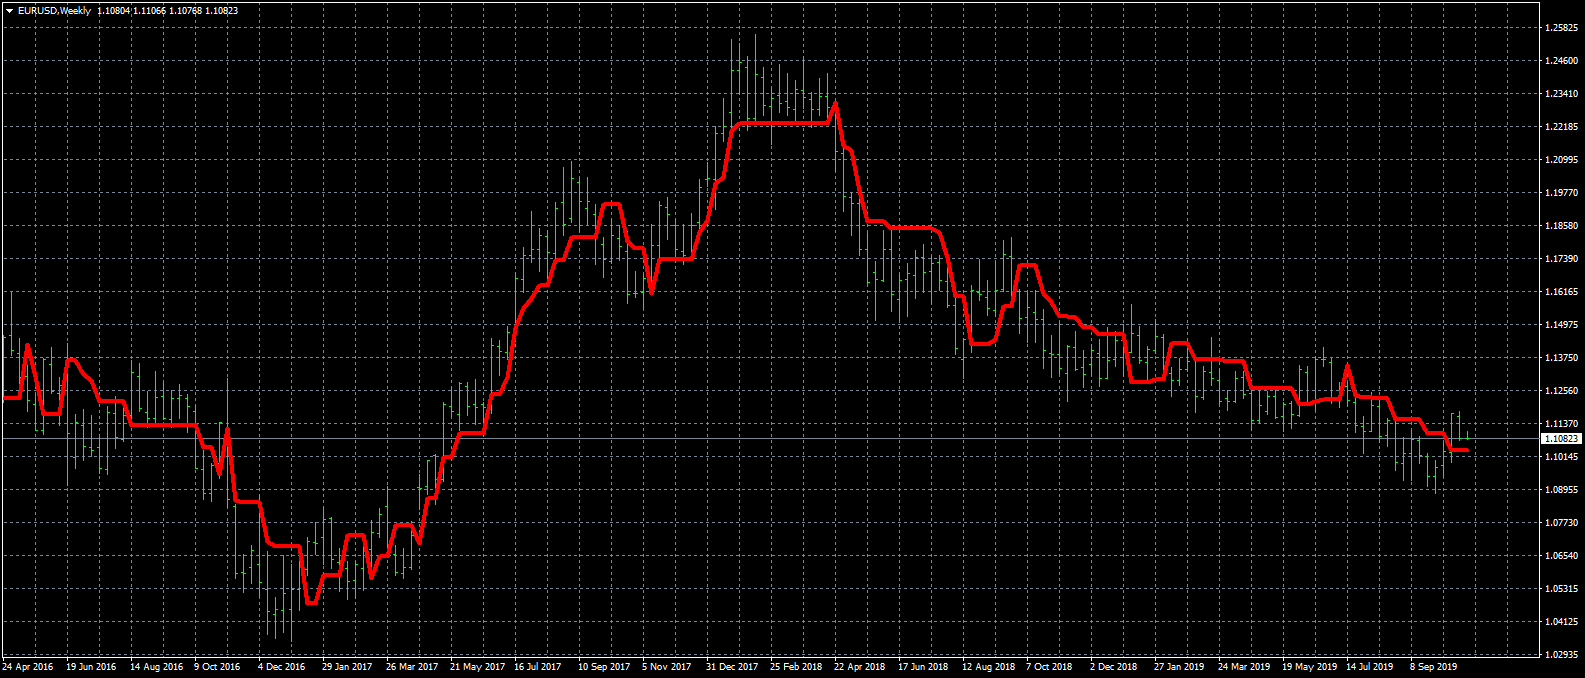Click the 24 Mar 2019 date label

(x=1244, y=666)
